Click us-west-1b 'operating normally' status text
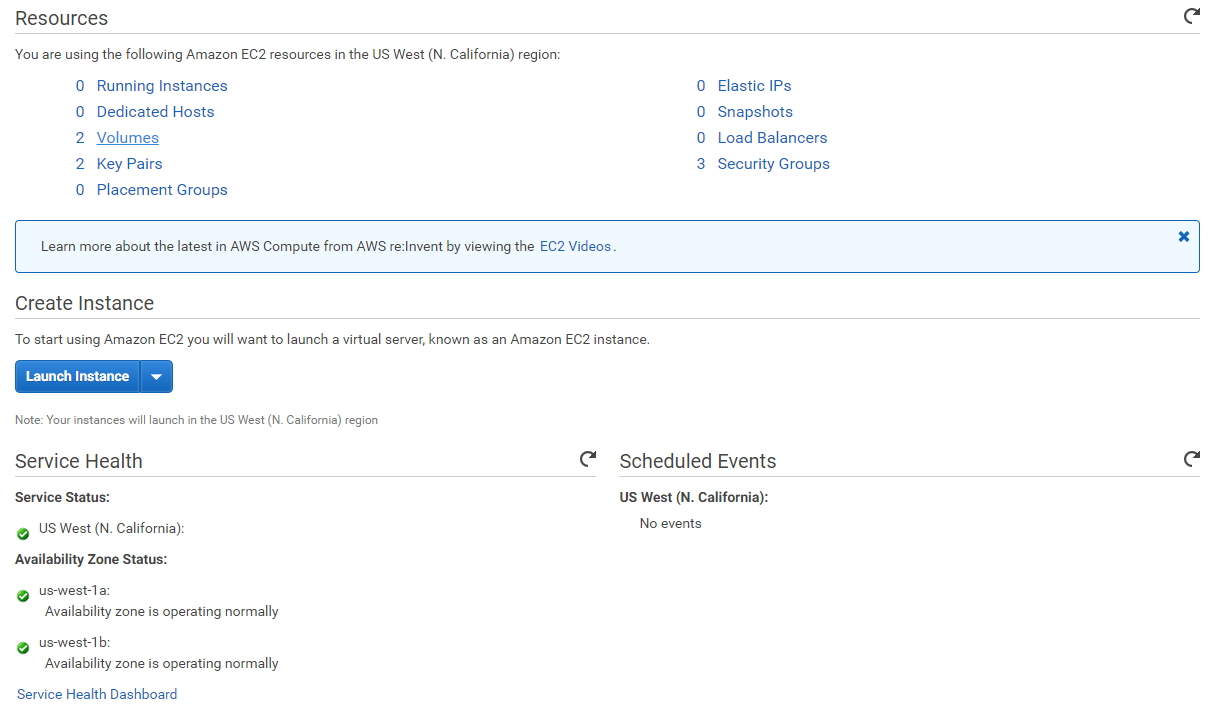 [x=162, y=663]
